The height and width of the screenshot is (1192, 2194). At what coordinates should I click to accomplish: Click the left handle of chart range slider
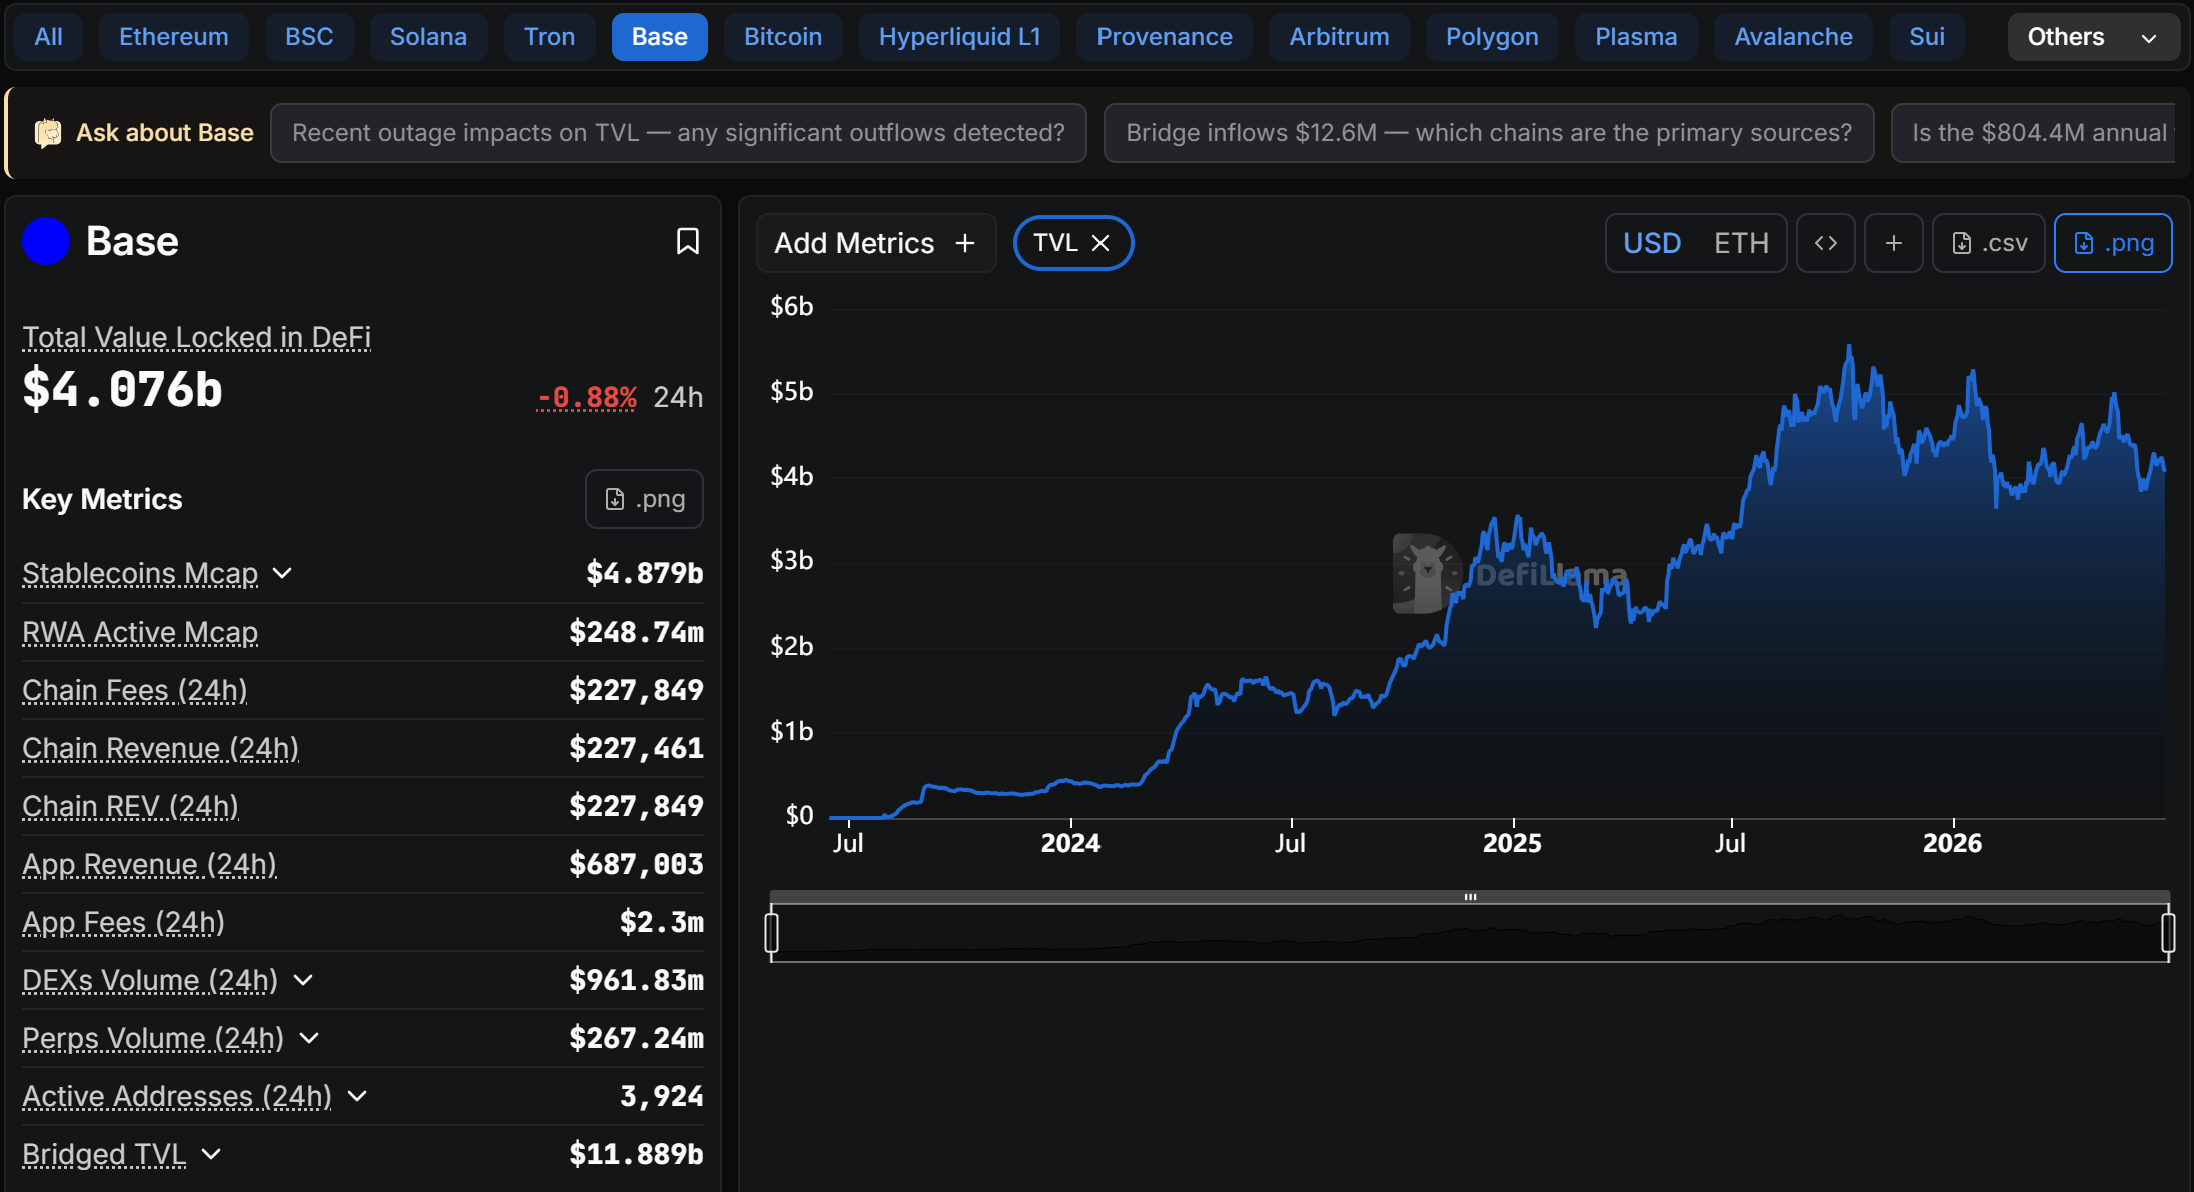(771, 933)
